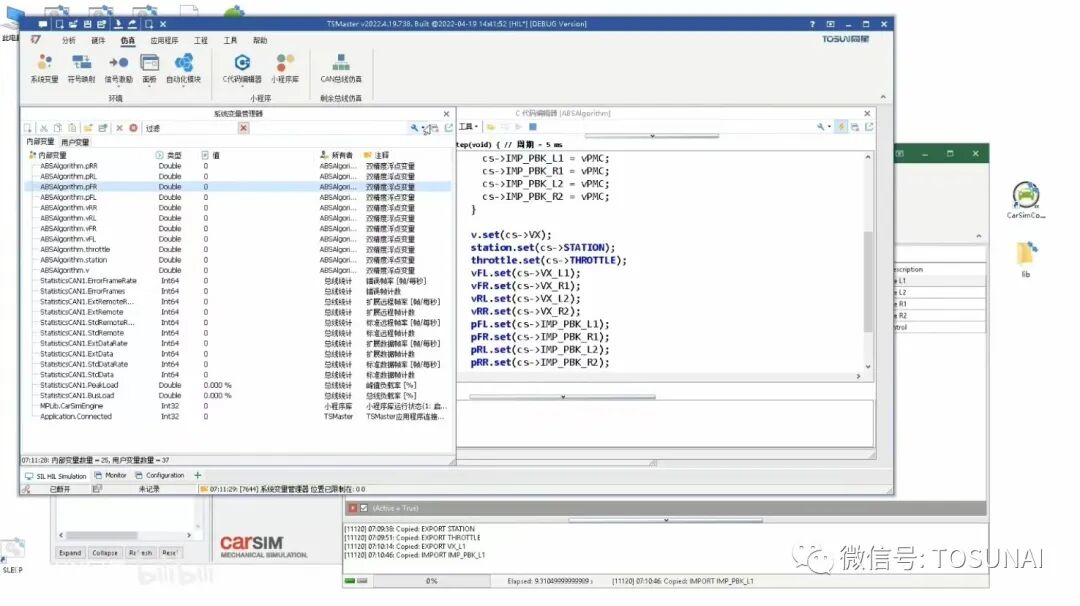Select the MPLib.CarSimEngine row
1080x606 pixels.
(238, 406)
